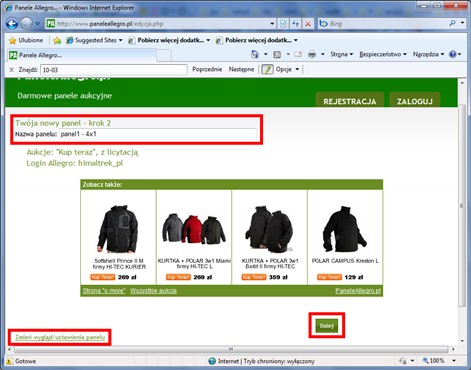
Task: Open the Ulubione favorites star button
Action: (26, 40)
